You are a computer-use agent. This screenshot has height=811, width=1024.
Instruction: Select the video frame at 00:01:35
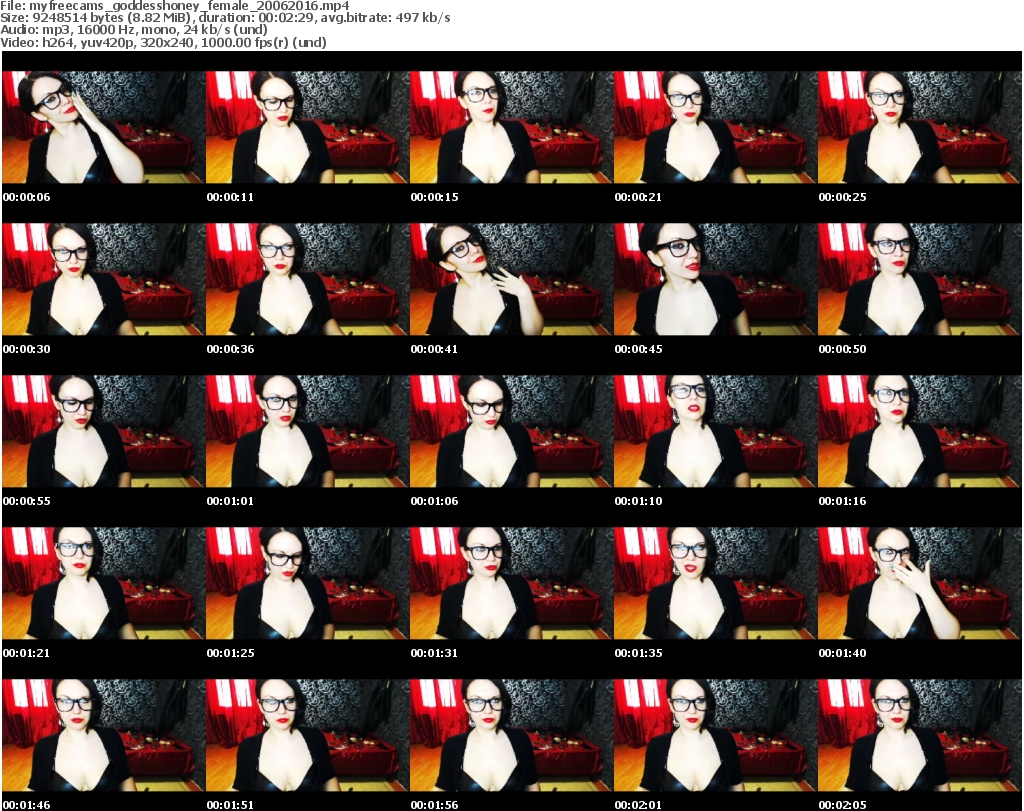(x=714, y=583)
